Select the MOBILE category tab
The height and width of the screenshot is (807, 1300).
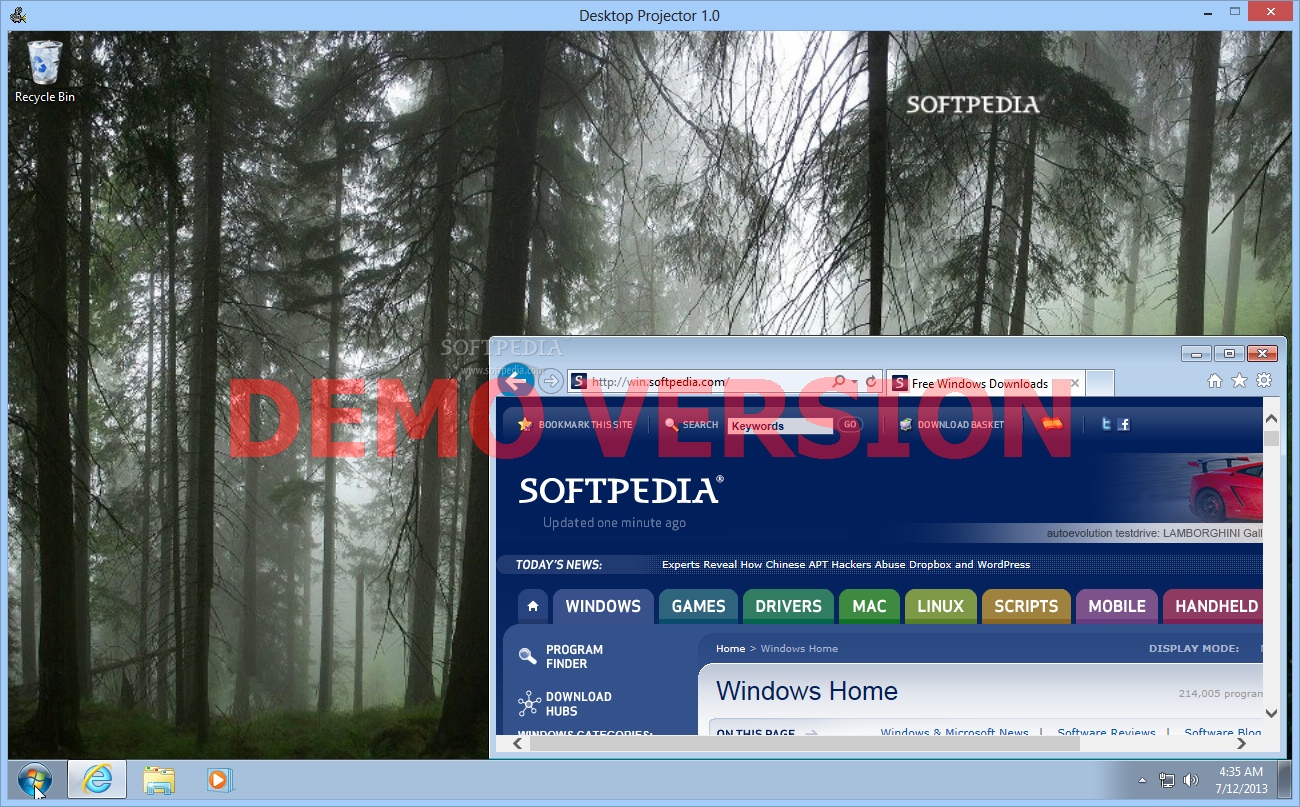point(1117,606)
